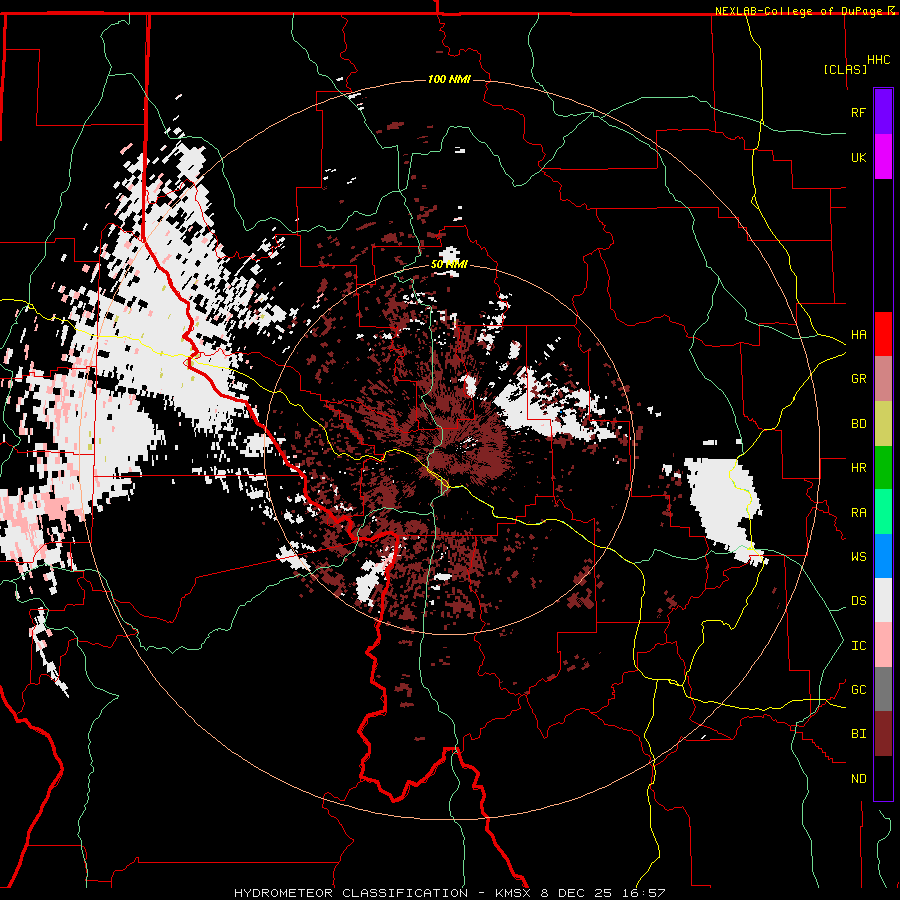Click the GC legend label
Image resolution: width=900 pixels, height=900 pixels.
pyautogui.click(x=858, y=690)
